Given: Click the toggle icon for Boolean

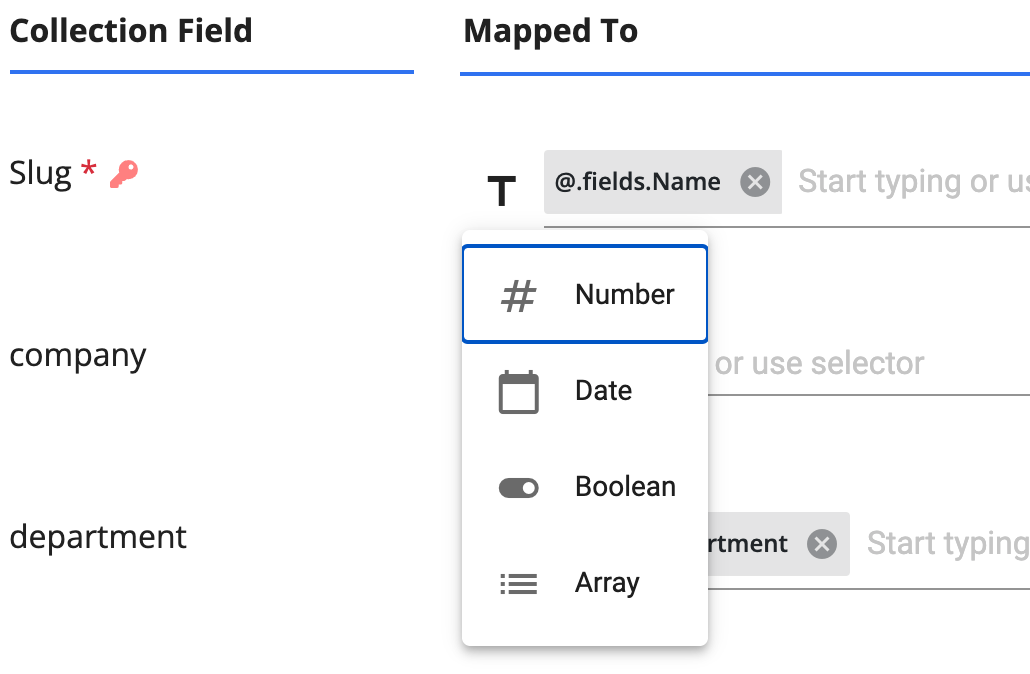Looking at the screenshot, I should (x=518, y=488).
